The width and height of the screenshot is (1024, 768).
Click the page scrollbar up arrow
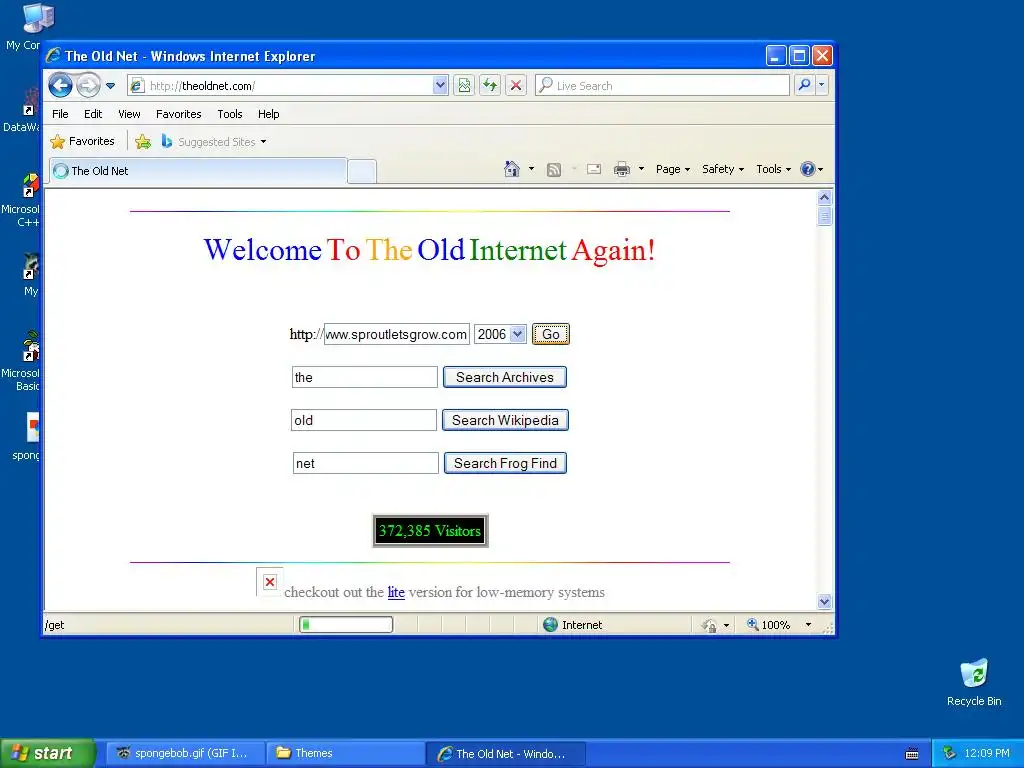(x=824, y=197)
